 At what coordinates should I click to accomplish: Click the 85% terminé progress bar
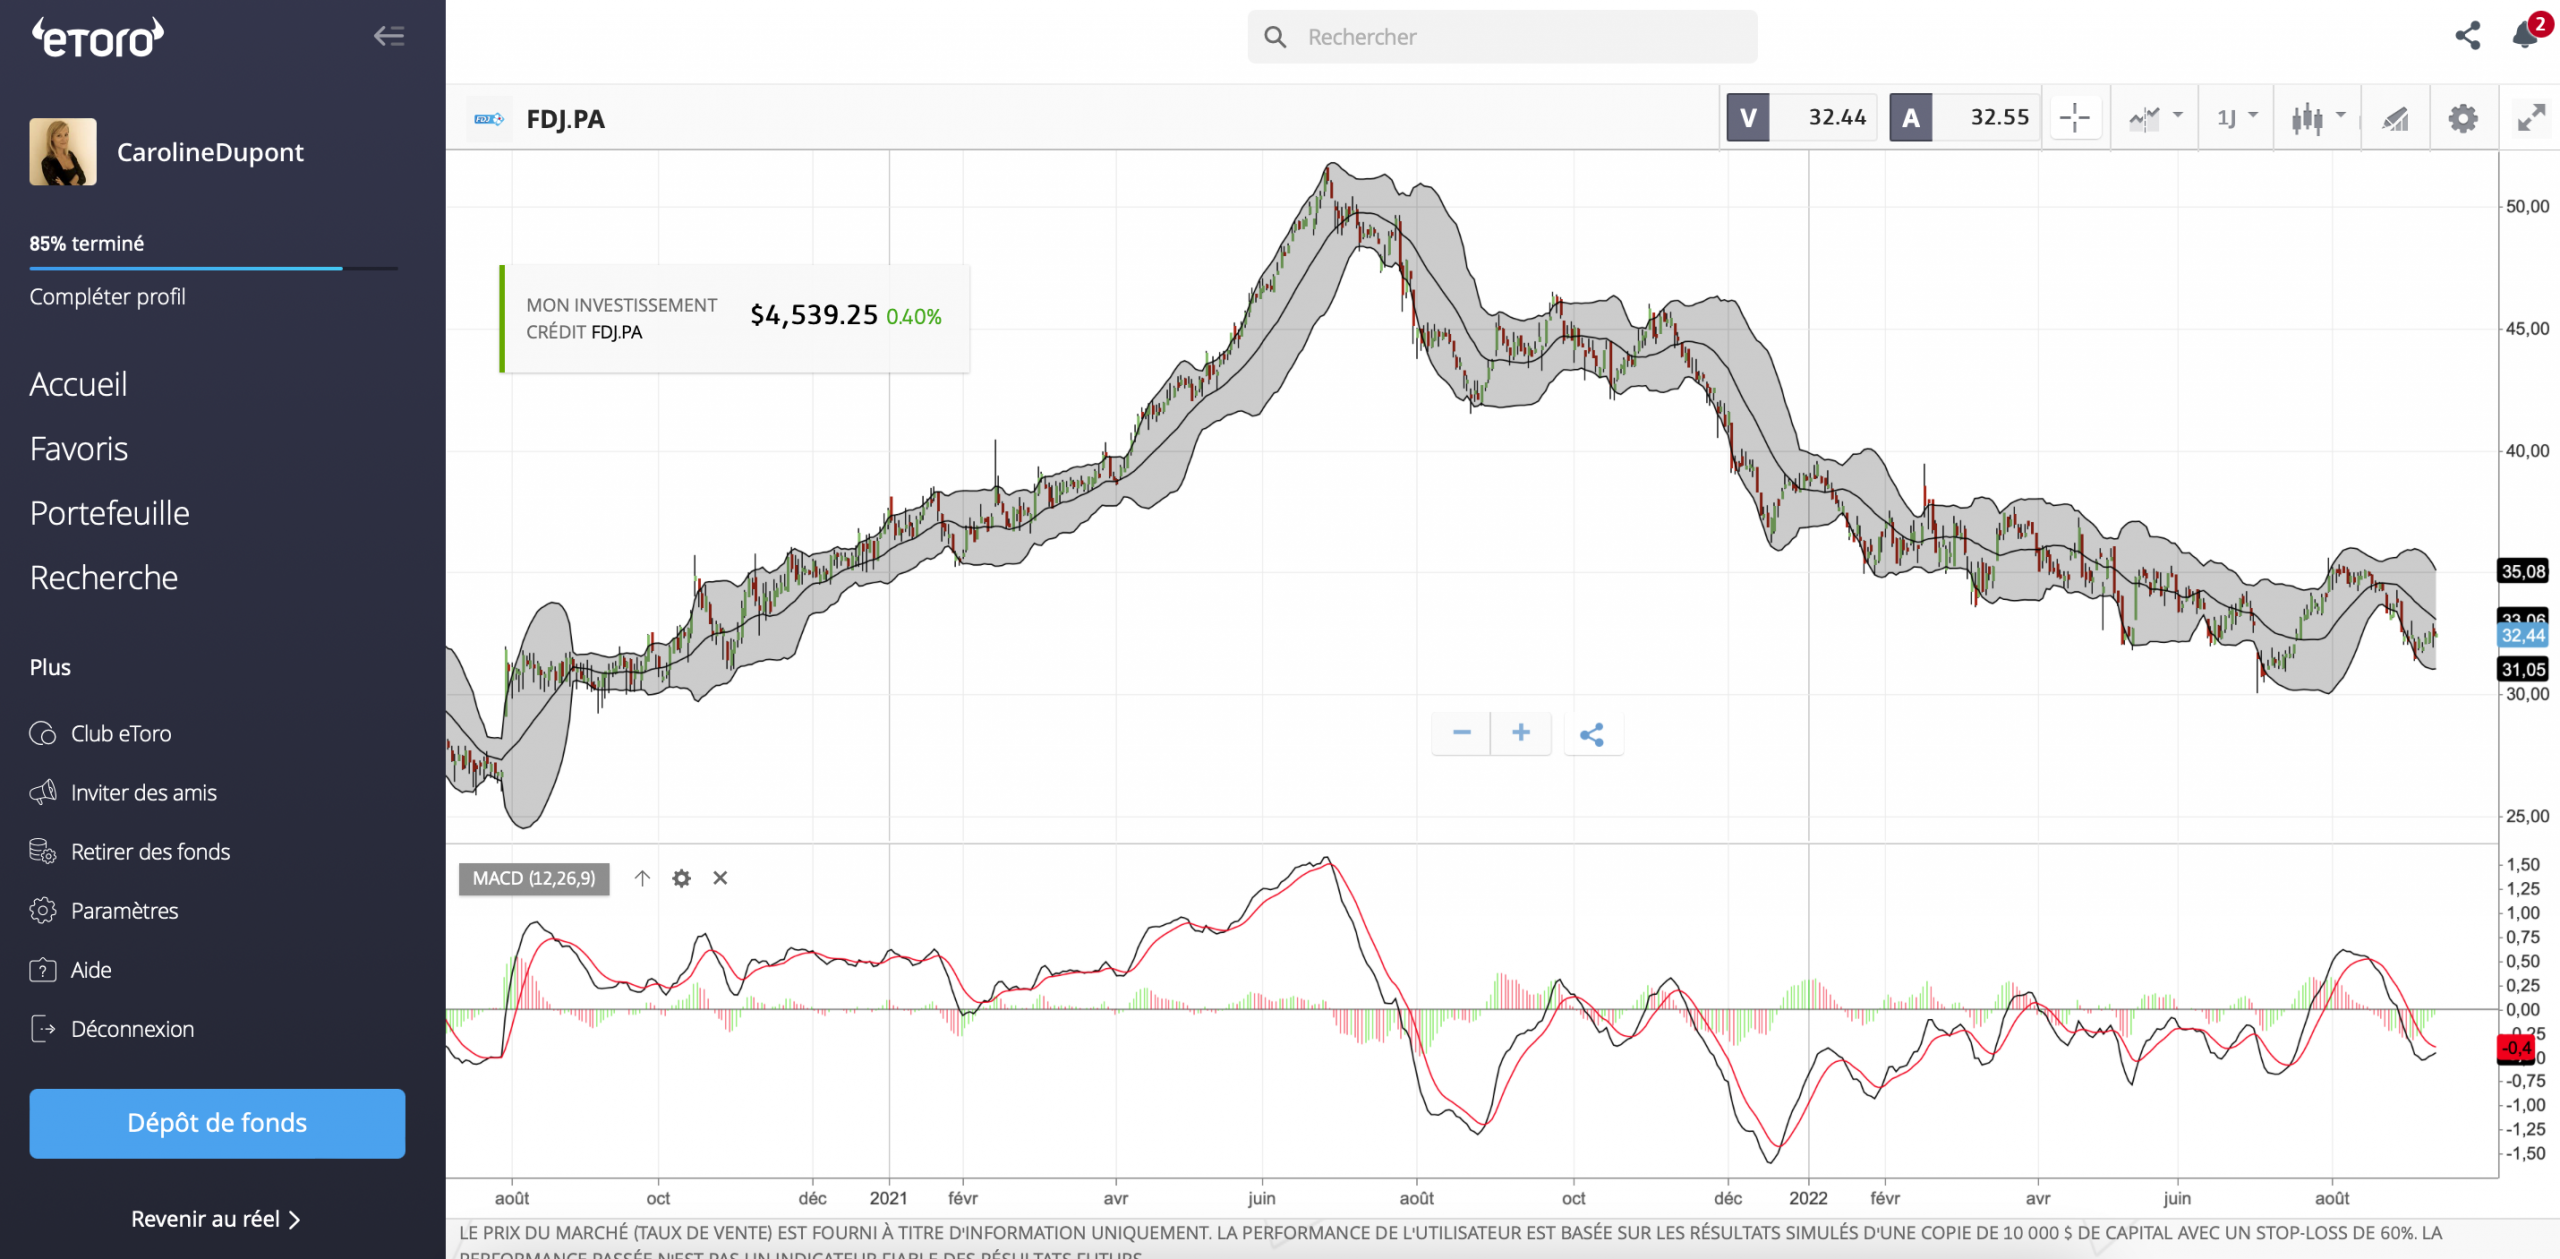click(214, 268)
